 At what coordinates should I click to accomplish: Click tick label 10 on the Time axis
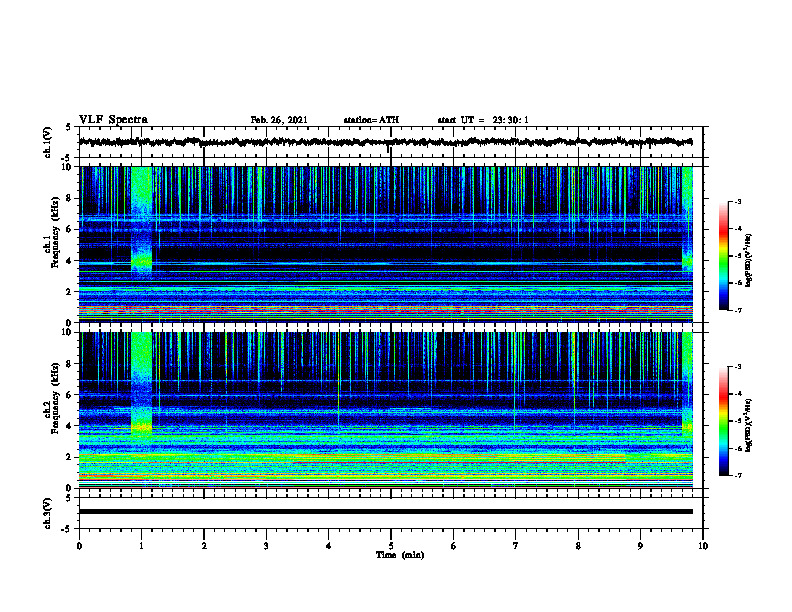(703, 546)
